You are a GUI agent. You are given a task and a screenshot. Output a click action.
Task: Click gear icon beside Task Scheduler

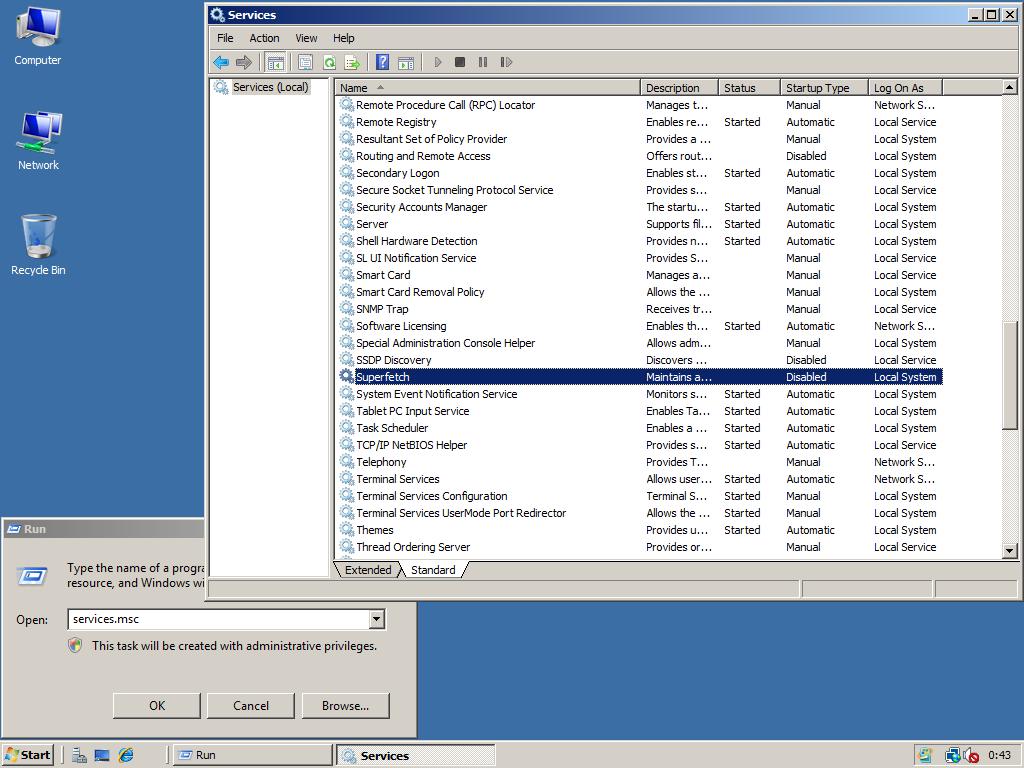(347, 428)
